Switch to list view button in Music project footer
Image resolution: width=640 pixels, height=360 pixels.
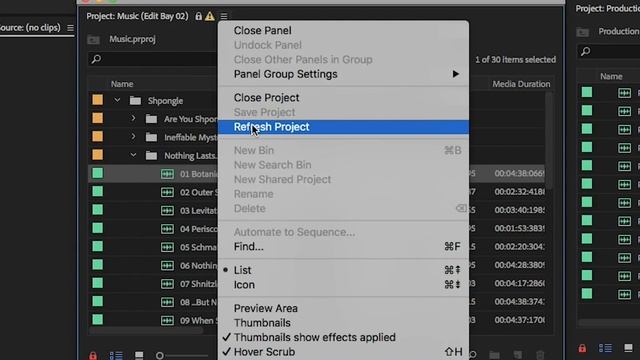[x=116, y=356]
